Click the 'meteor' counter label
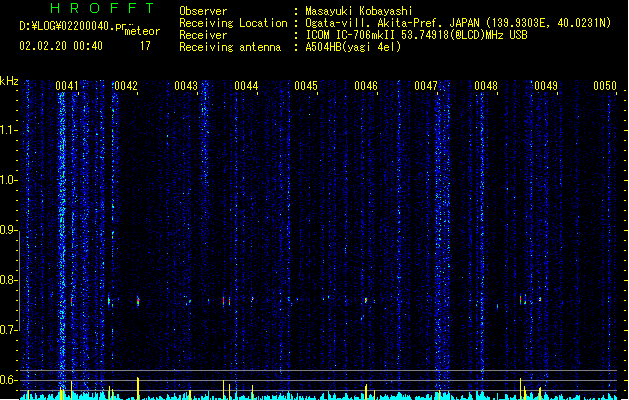This screenshot has width=629, height=400. [x=142, y=31]
